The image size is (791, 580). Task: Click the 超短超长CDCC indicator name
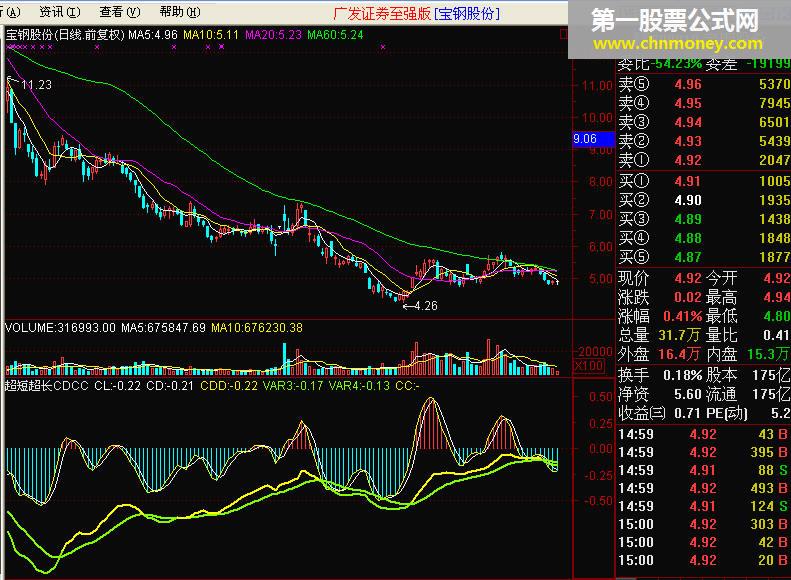46,386
